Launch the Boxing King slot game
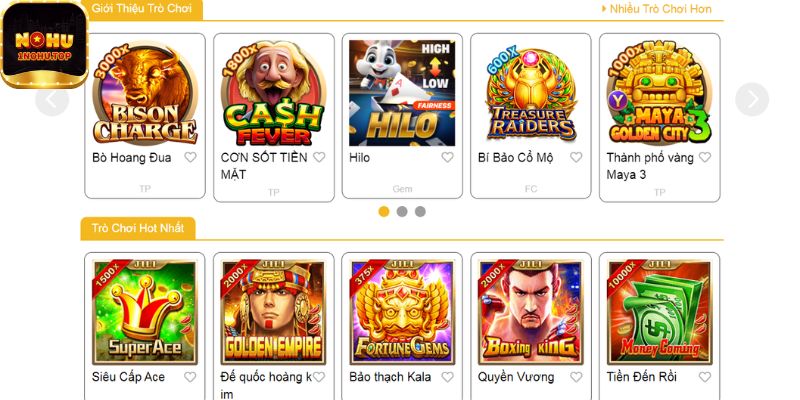Viewport: 800px width, 400px height. point(531,312)
